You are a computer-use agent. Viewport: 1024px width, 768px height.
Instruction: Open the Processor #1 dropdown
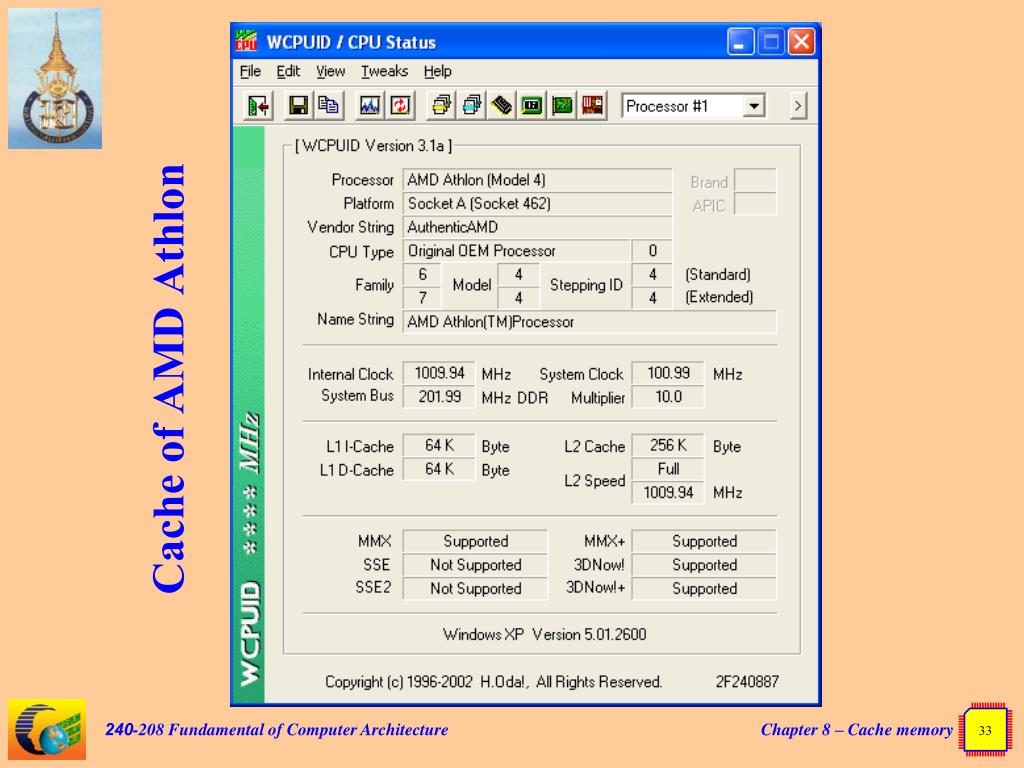click(754, 106)
